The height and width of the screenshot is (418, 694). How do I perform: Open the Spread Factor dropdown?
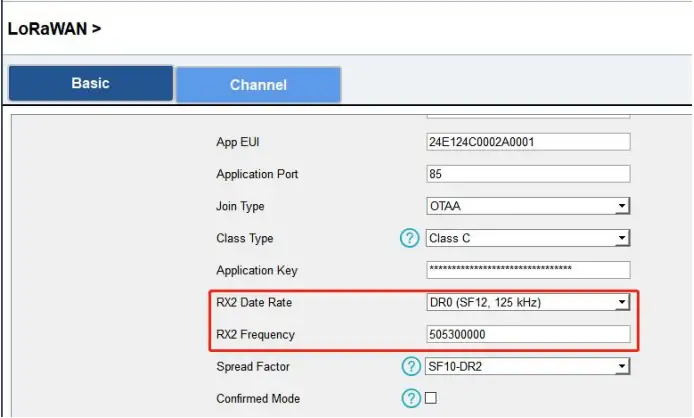(x=527, y=367)
